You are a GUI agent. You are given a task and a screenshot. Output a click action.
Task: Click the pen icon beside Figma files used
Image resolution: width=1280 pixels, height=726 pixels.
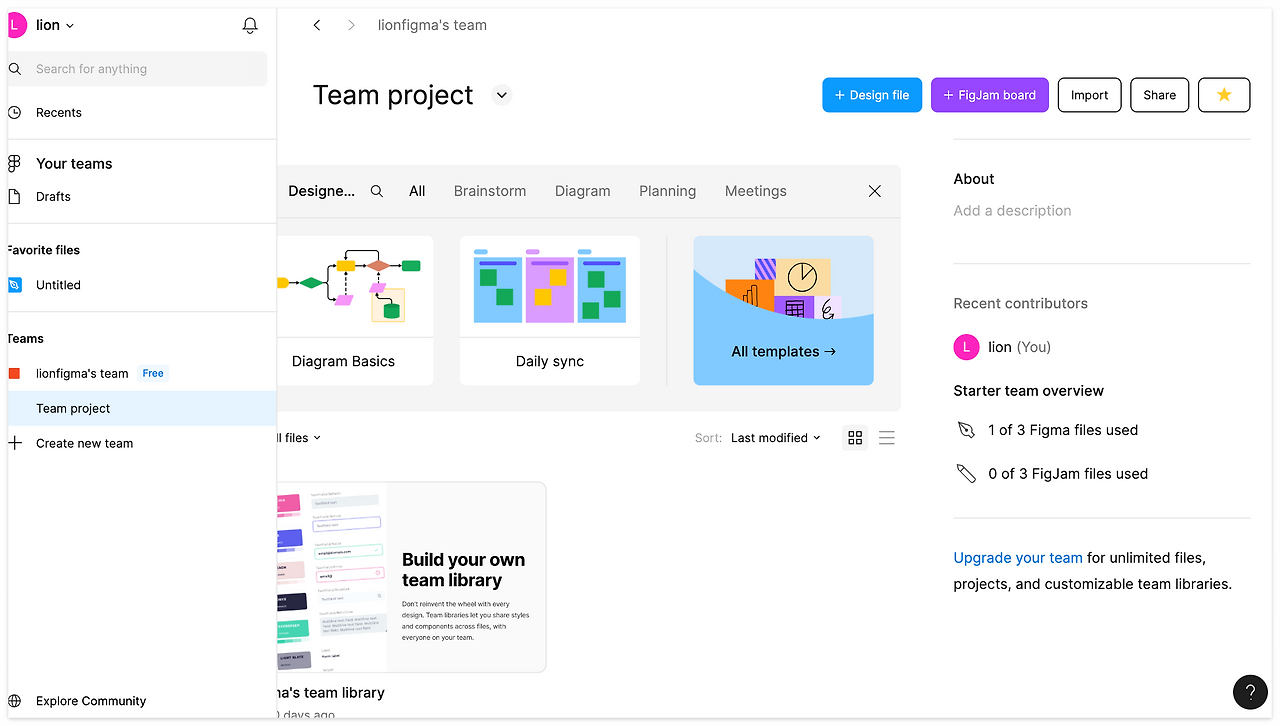(x=966, y=430)
